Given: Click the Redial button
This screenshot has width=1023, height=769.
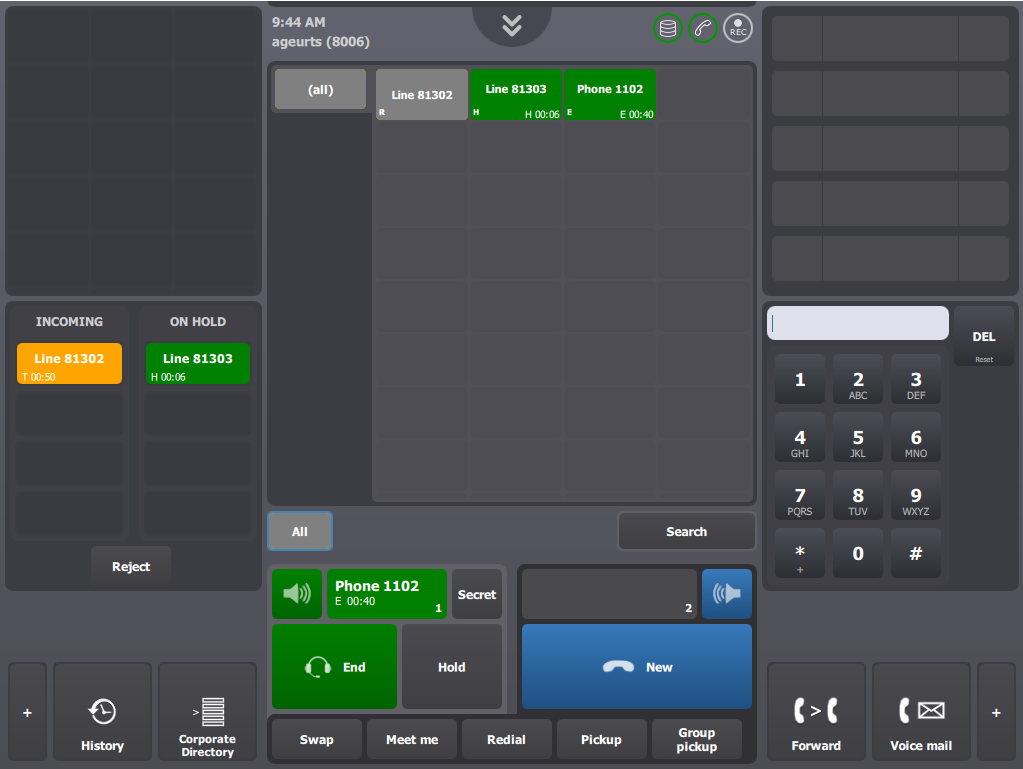Looking at the screenshot, I should coord(506,740).
